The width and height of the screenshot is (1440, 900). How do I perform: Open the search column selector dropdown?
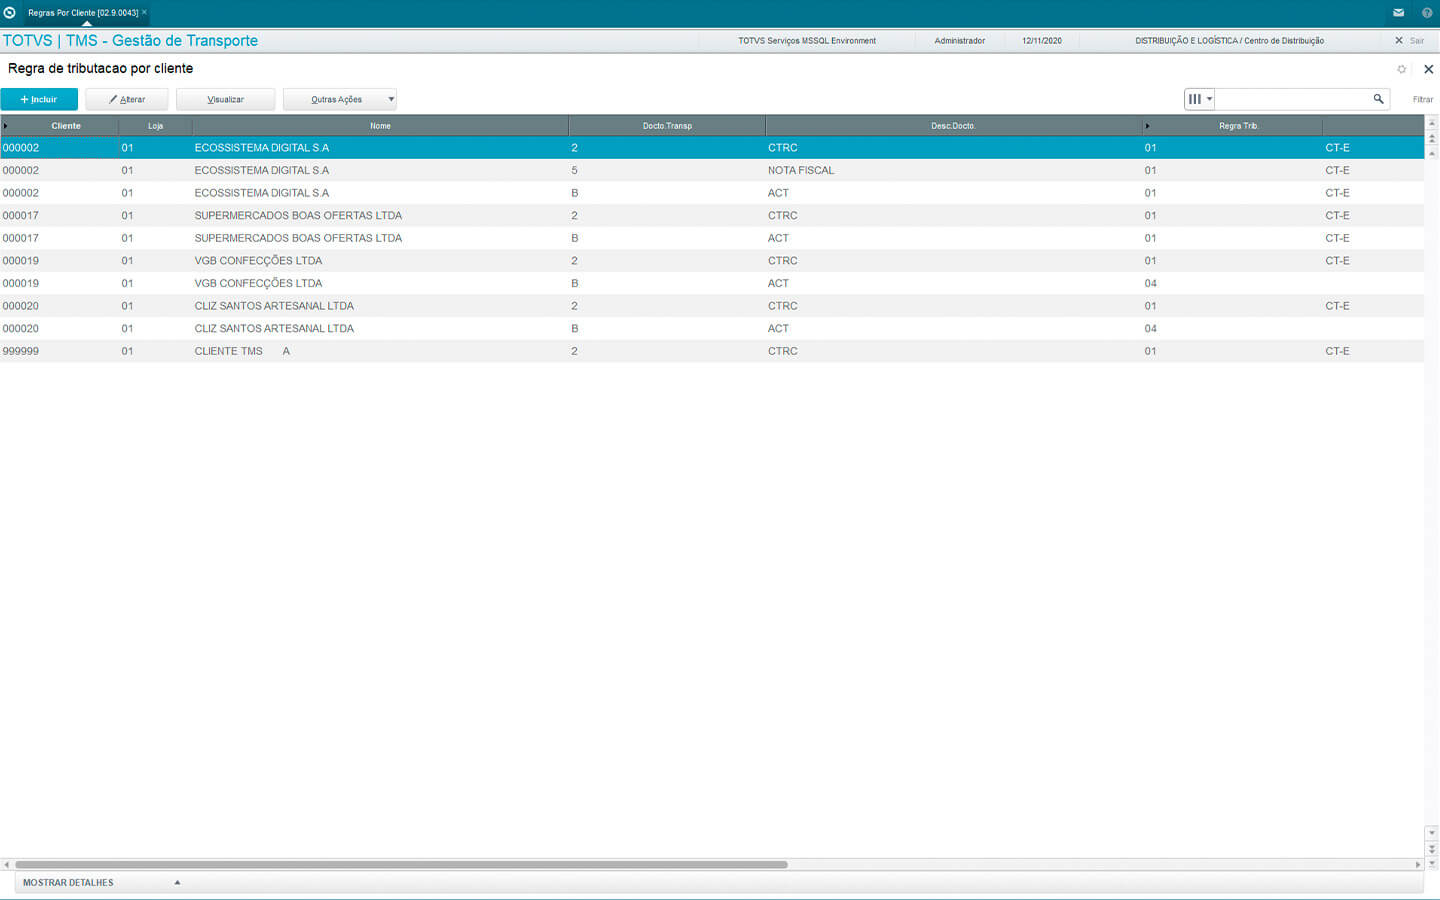pyautogui.click(x=1199, y=99)
